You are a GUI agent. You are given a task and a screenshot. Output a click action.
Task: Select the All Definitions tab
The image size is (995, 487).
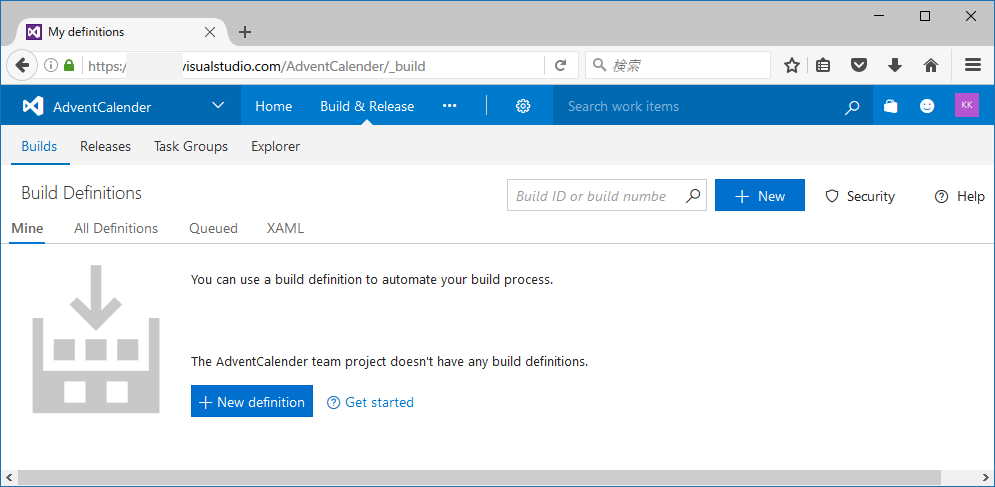coord(116,229)
